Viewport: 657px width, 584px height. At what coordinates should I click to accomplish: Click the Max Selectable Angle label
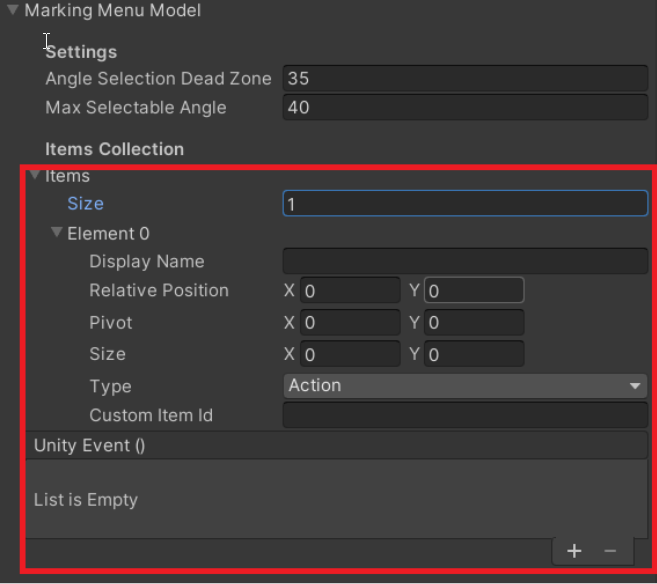coord(136,107)
